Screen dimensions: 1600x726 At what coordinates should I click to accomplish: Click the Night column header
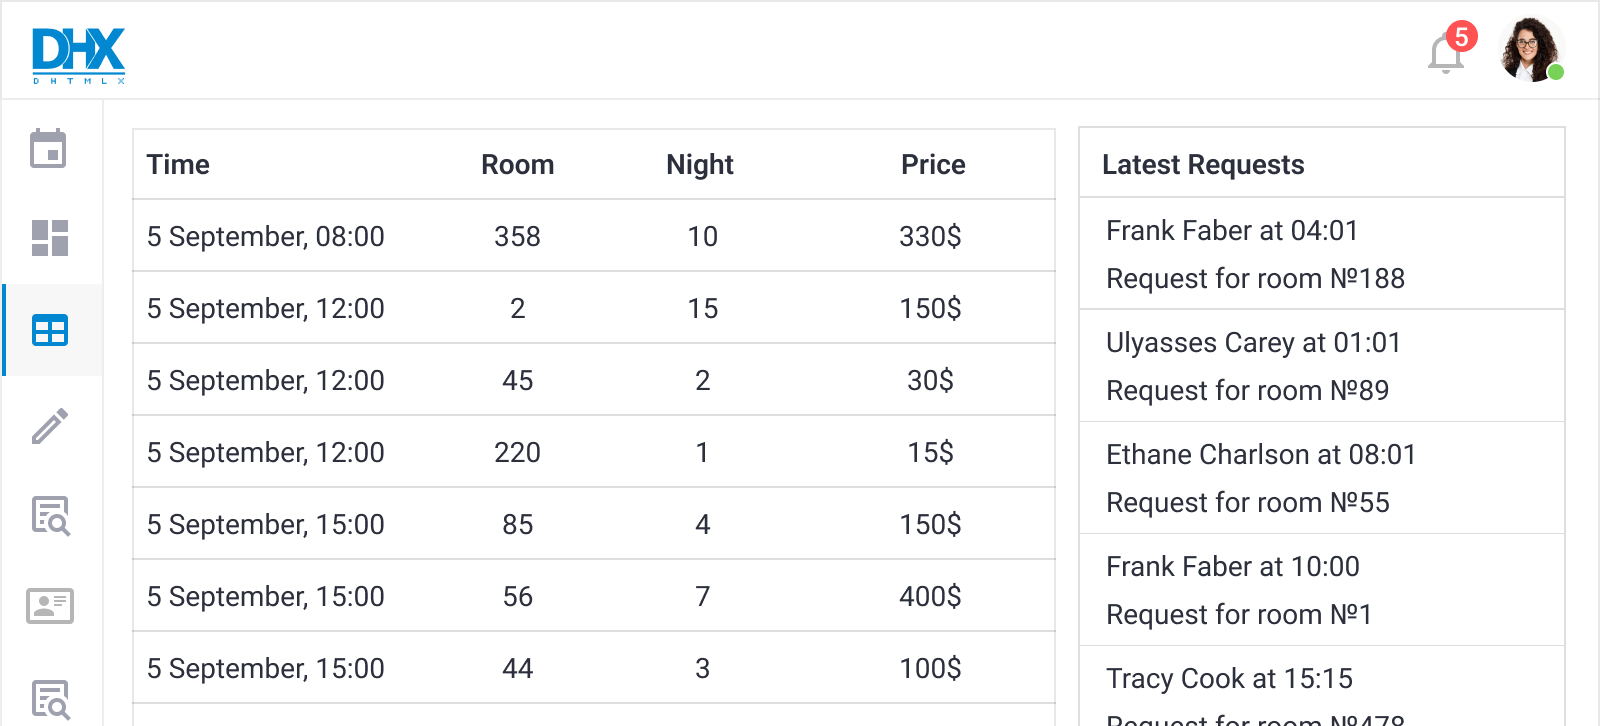pos(700,165)
